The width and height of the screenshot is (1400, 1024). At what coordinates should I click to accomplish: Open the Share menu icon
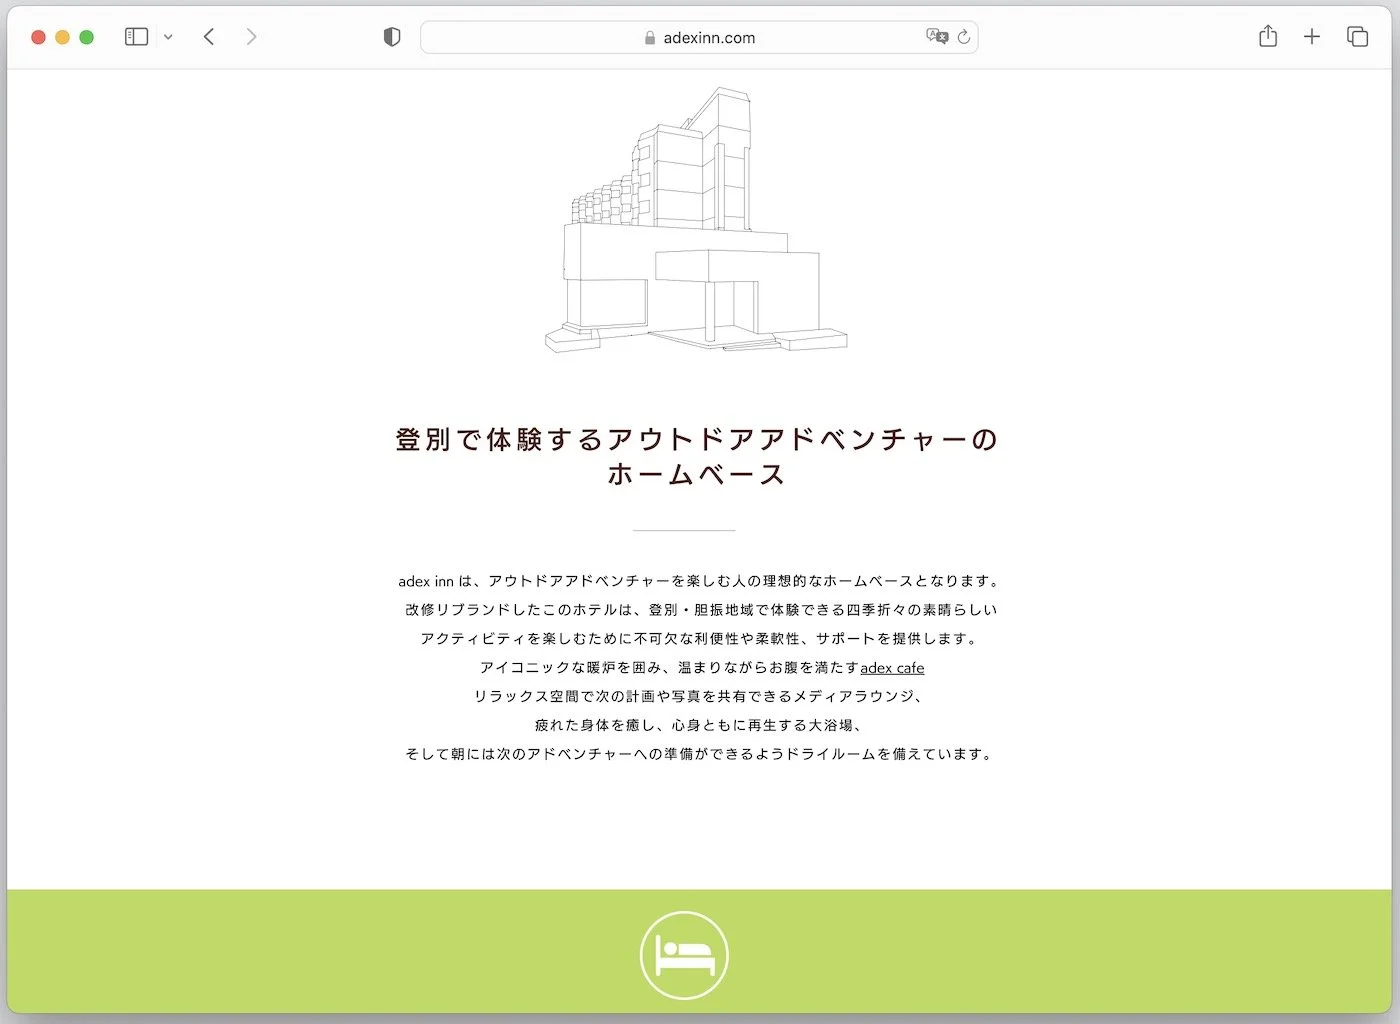point(1268,36)
